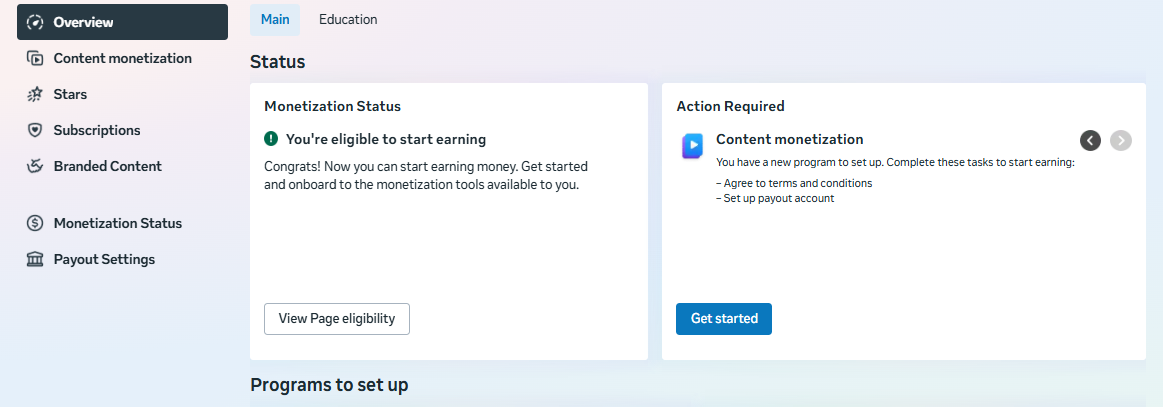Click the Monetization Status dollar icon
1163x407 pixels.
pos(35,223)
